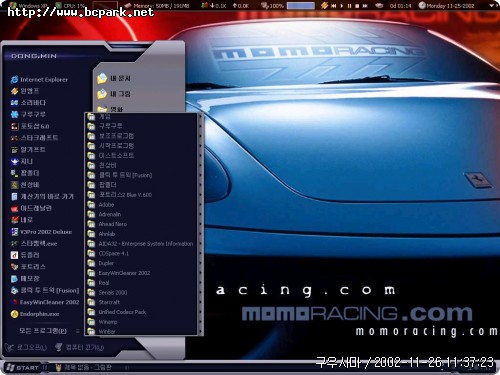Start 스타크래프트 from the left program list
Viewport: 500px width, 375px height.
(35, 138)
